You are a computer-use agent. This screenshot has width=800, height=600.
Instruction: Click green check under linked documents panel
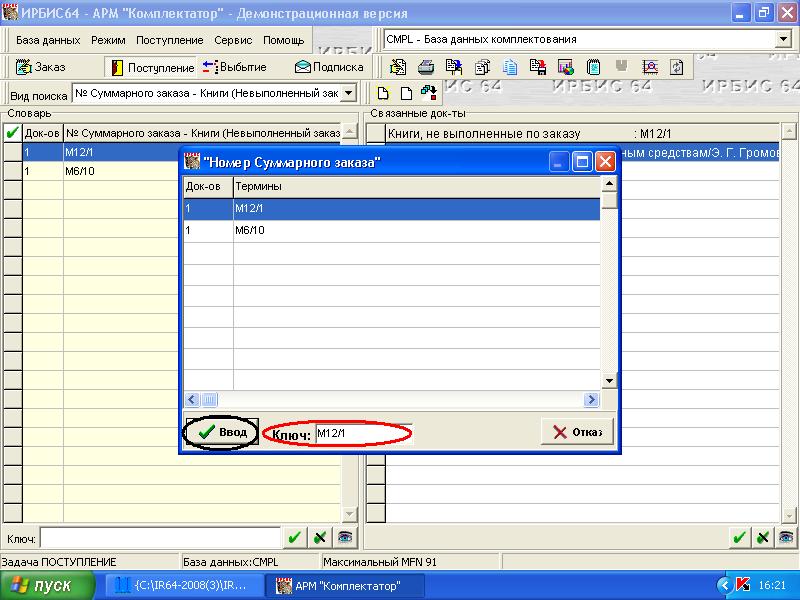[739, 537]
